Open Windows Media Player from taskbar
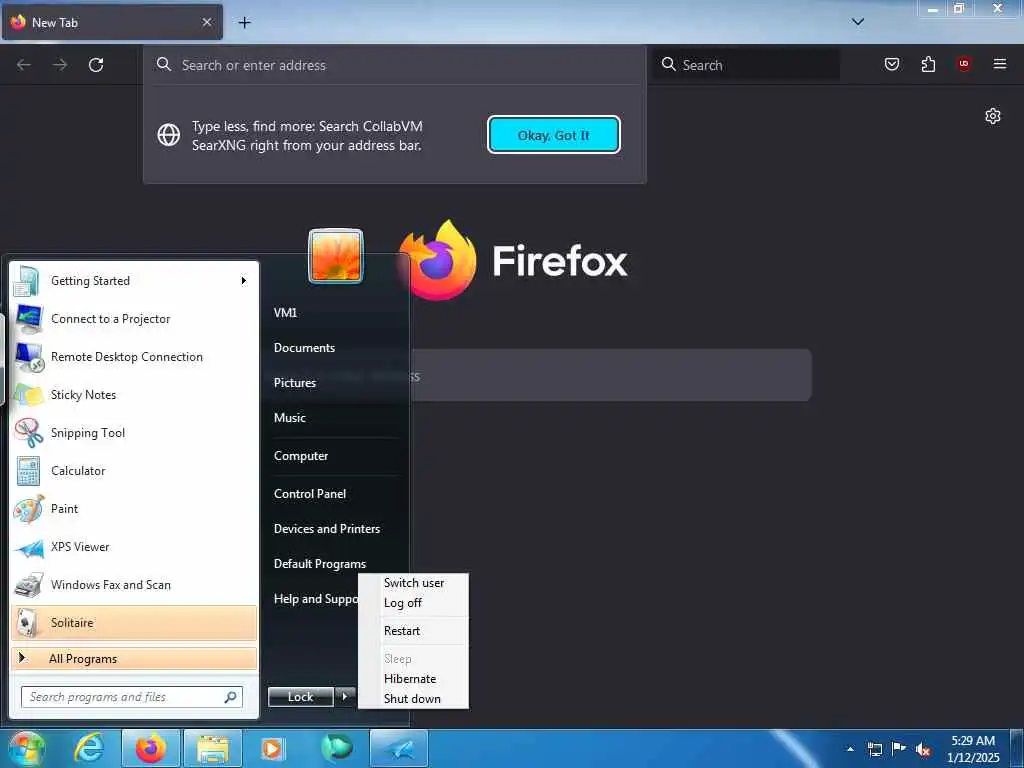Viewport: 1024px width, 768px height. pos(274,748)
